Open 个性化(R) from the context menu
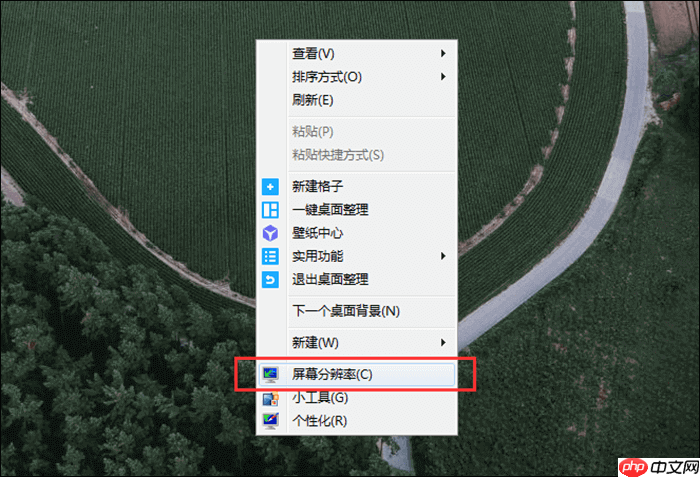Image resolution: width=700 pixels, height=477 pixels. (356, 421)
